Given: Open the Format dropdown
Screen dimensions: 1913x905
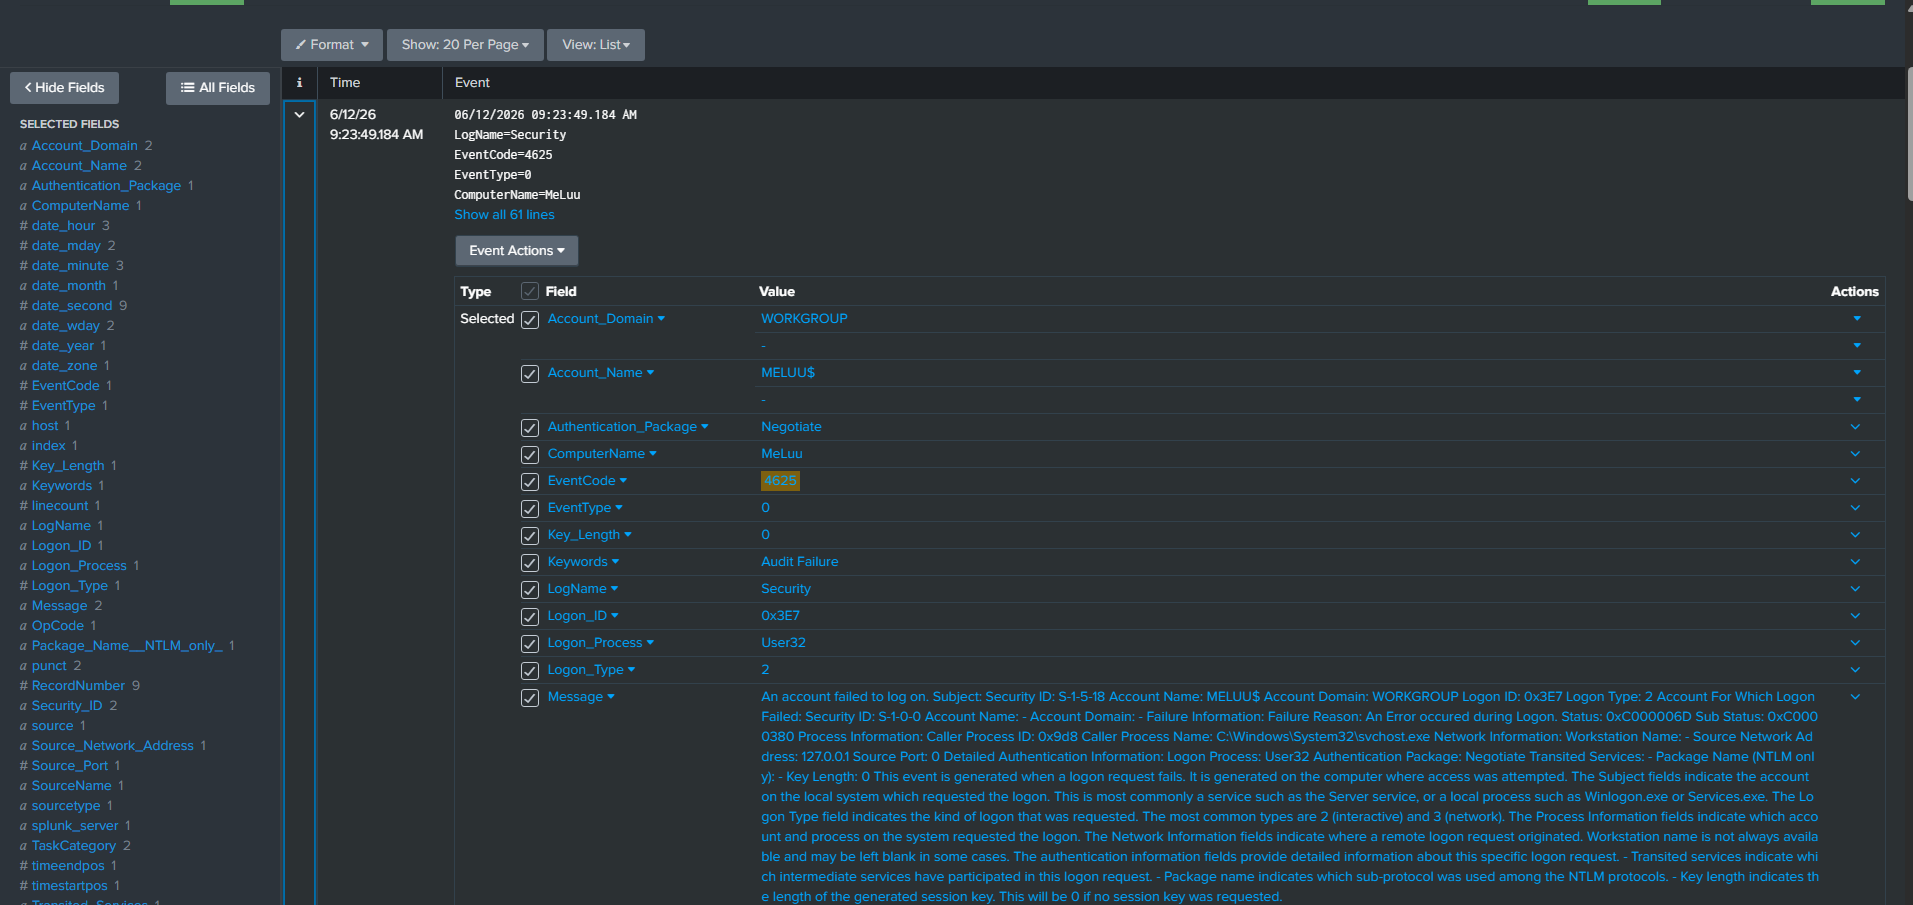Looking at the screenshot, I should pos(332,45).
